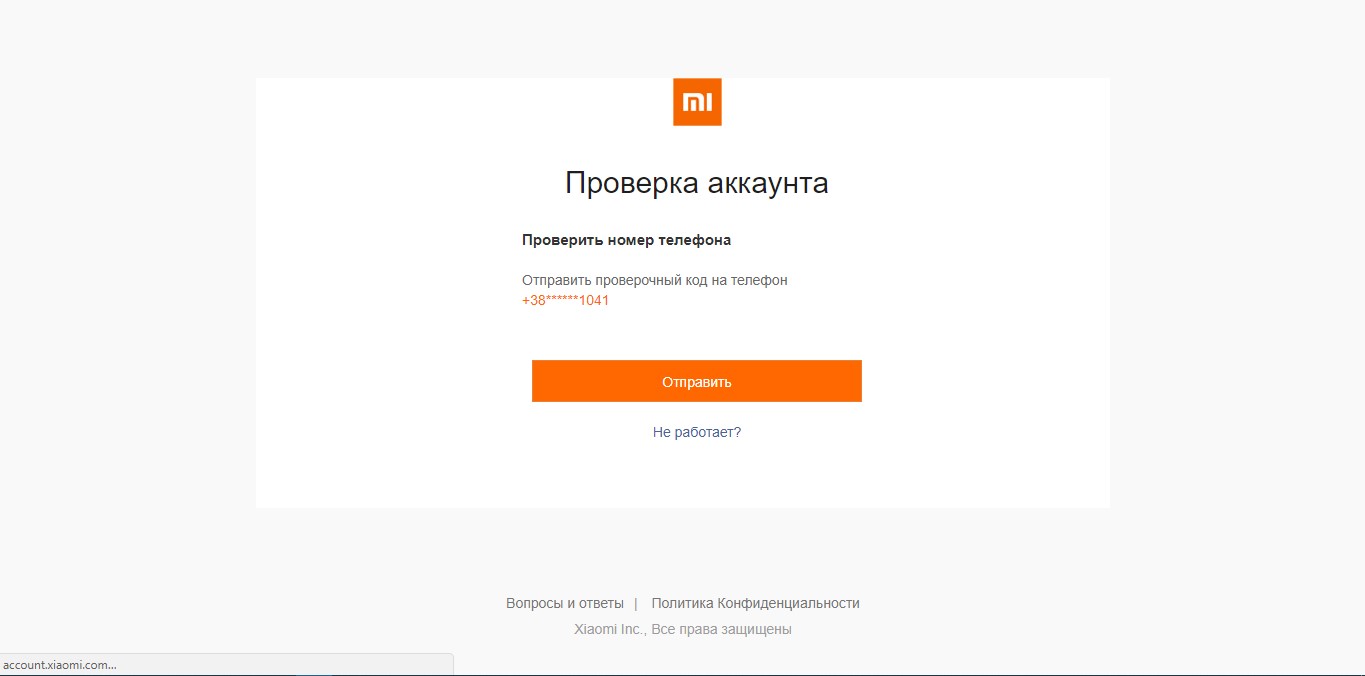Click the account.xiaomi.com status bar URL
1365x676 pixels.
click(x=60, y=665)
